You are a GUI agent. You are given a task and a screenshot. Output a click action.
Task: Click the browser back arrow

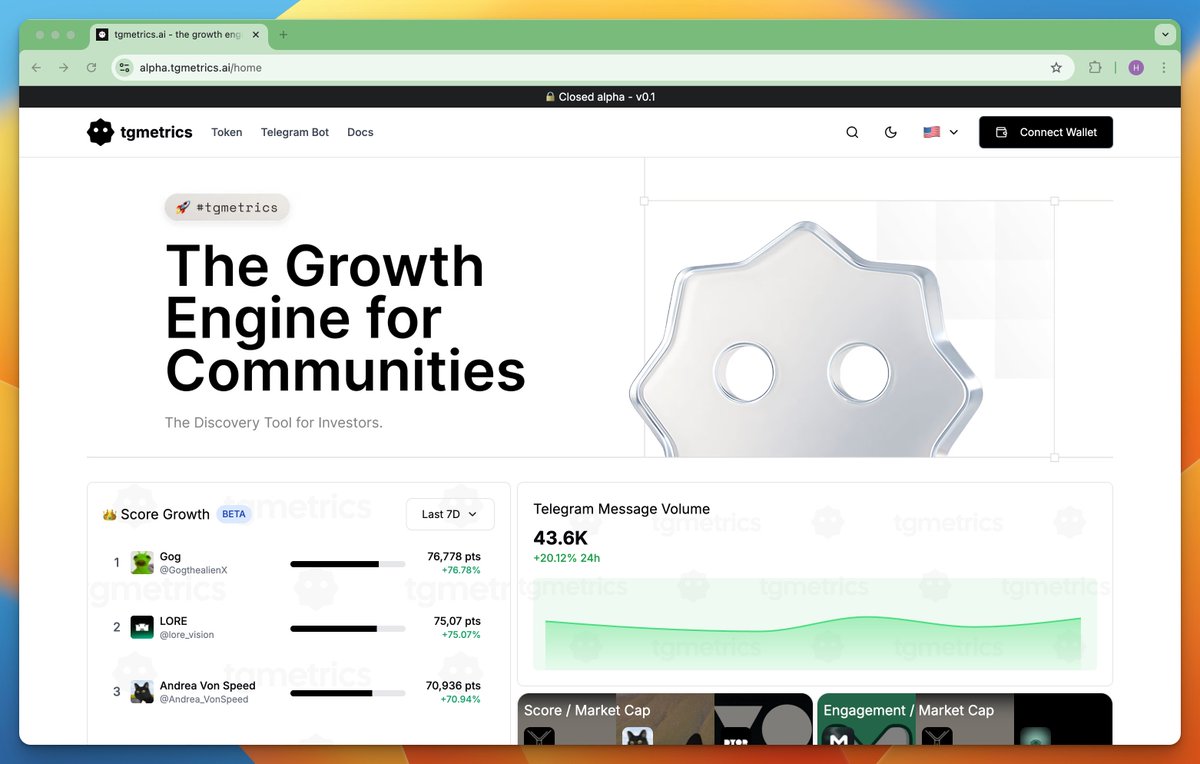(x=37, y=68)
